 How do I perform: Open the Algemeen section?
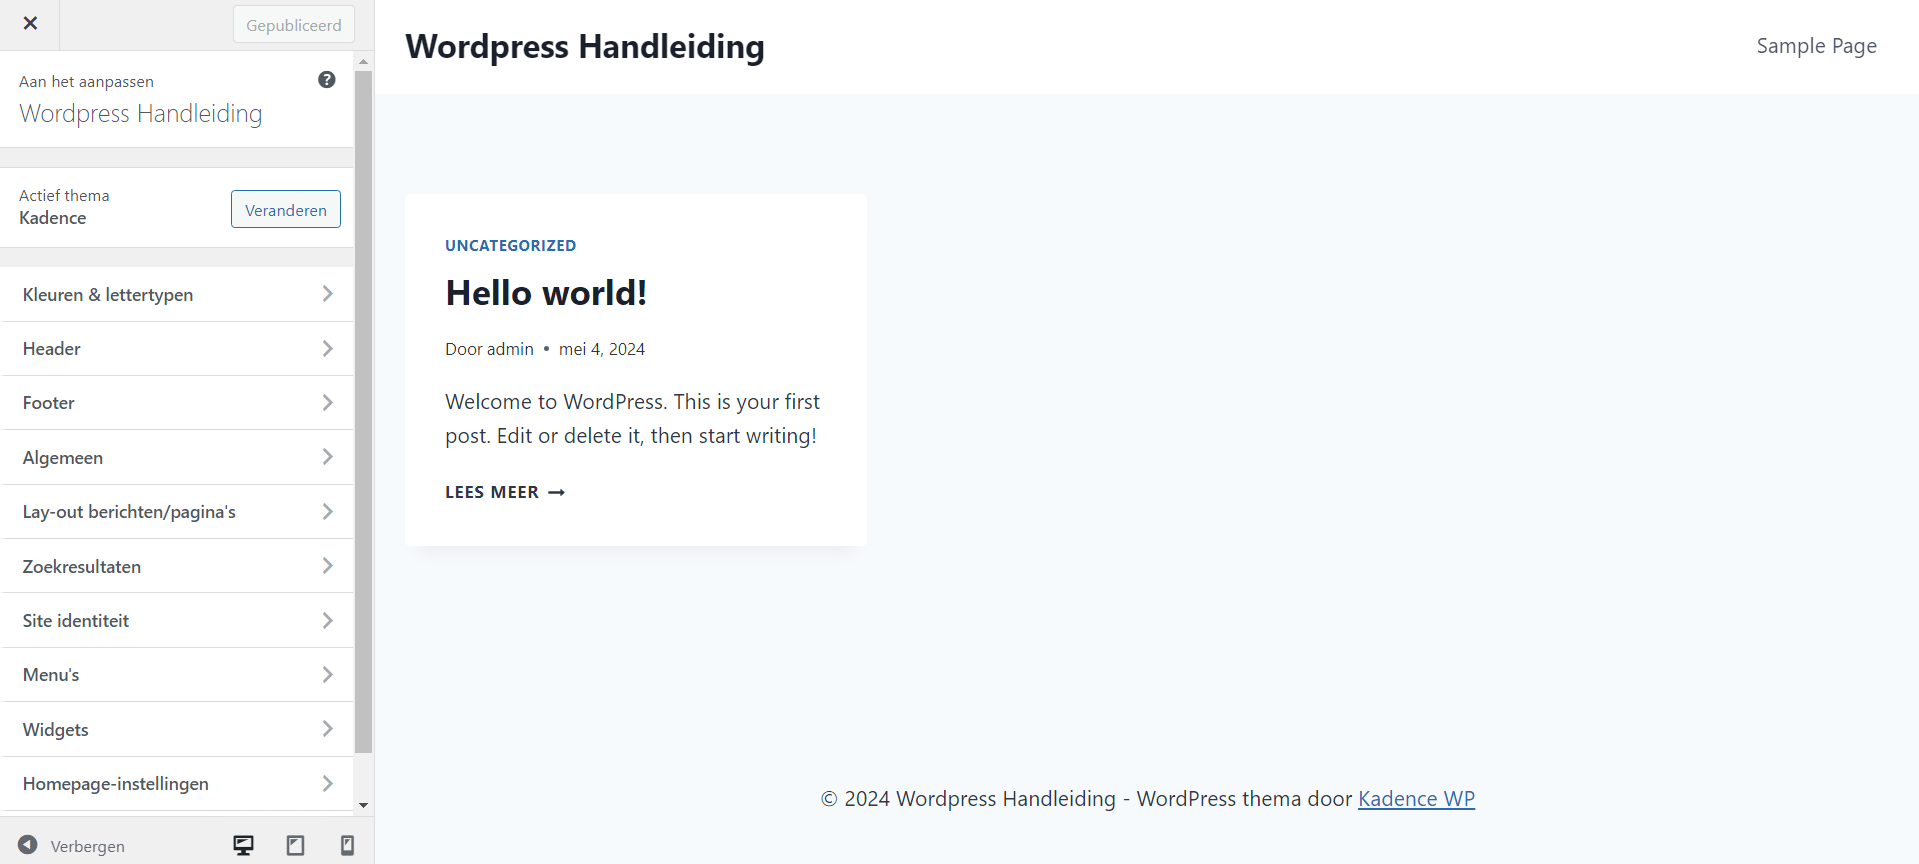coord(178,457)
